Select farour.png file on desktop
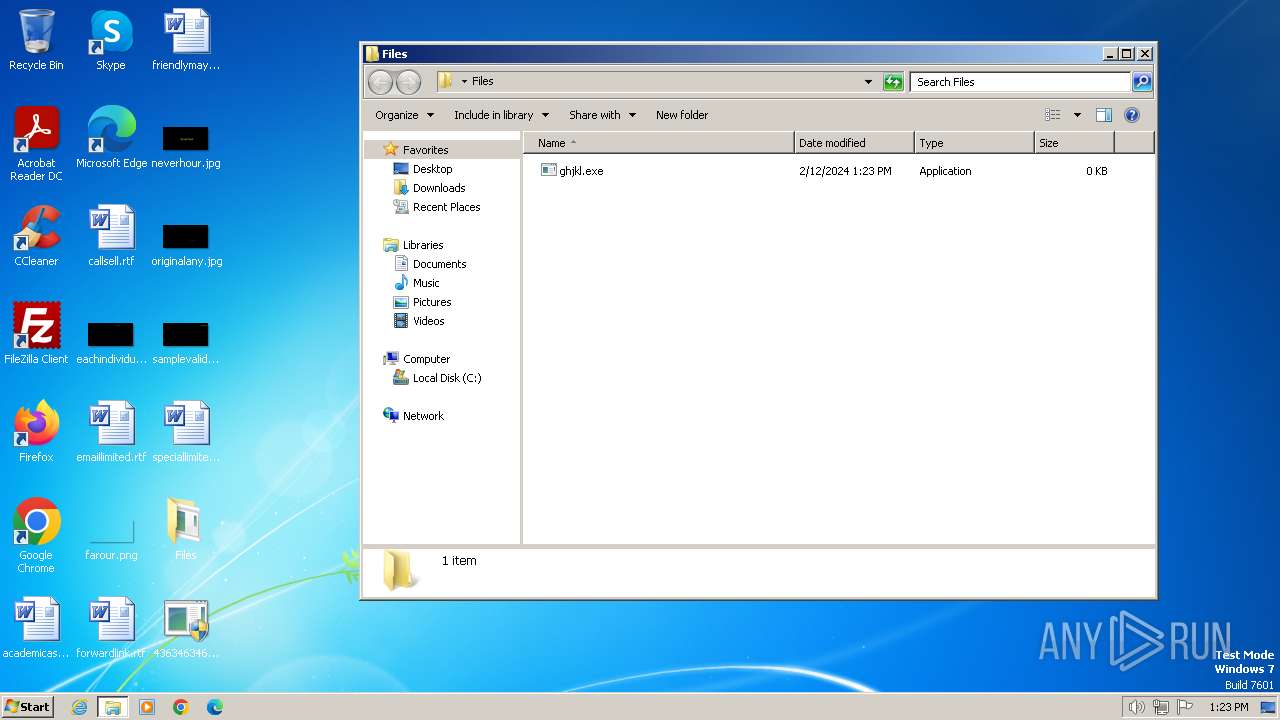Screen dimensions: 1280x720 pyautogui.click(x=111, y=536)
